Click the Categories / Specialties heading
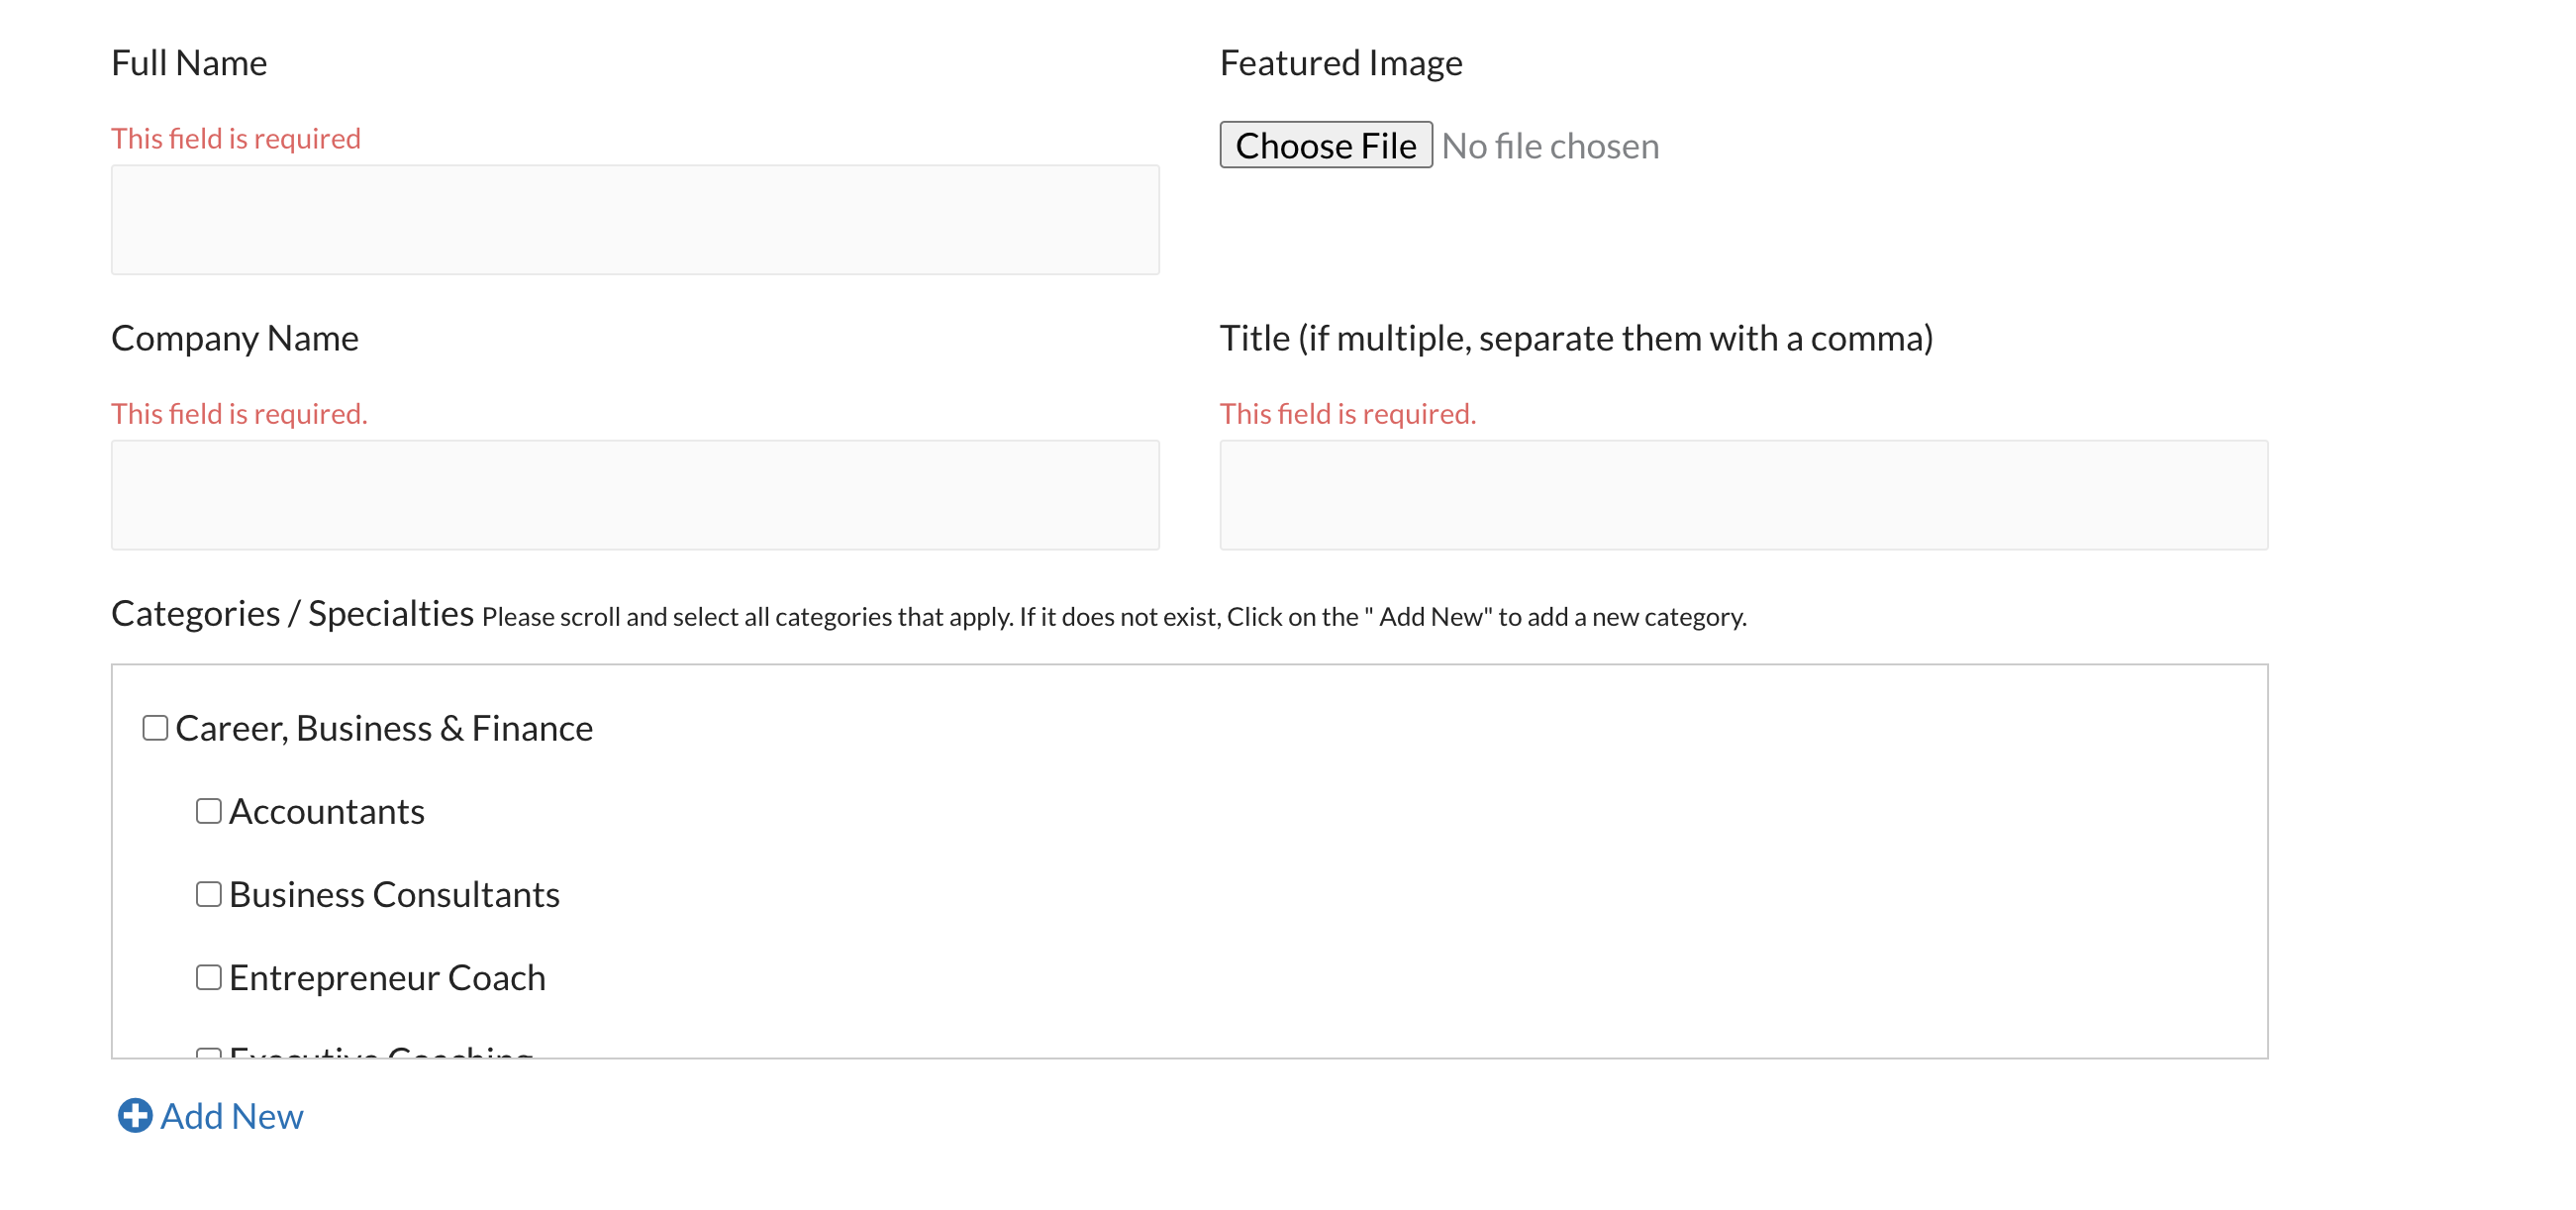The width and height of the screenshot is (2576, 1210). [x=292, y=613]
